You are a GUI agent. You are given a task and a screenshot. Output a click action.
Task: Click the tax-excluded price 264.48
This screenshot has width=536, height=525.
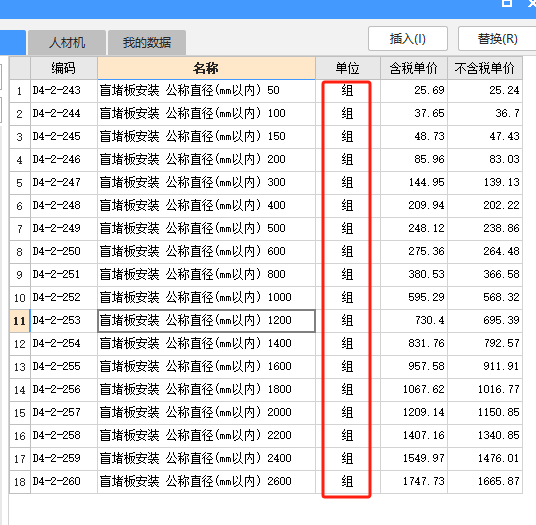click(485, 252)
